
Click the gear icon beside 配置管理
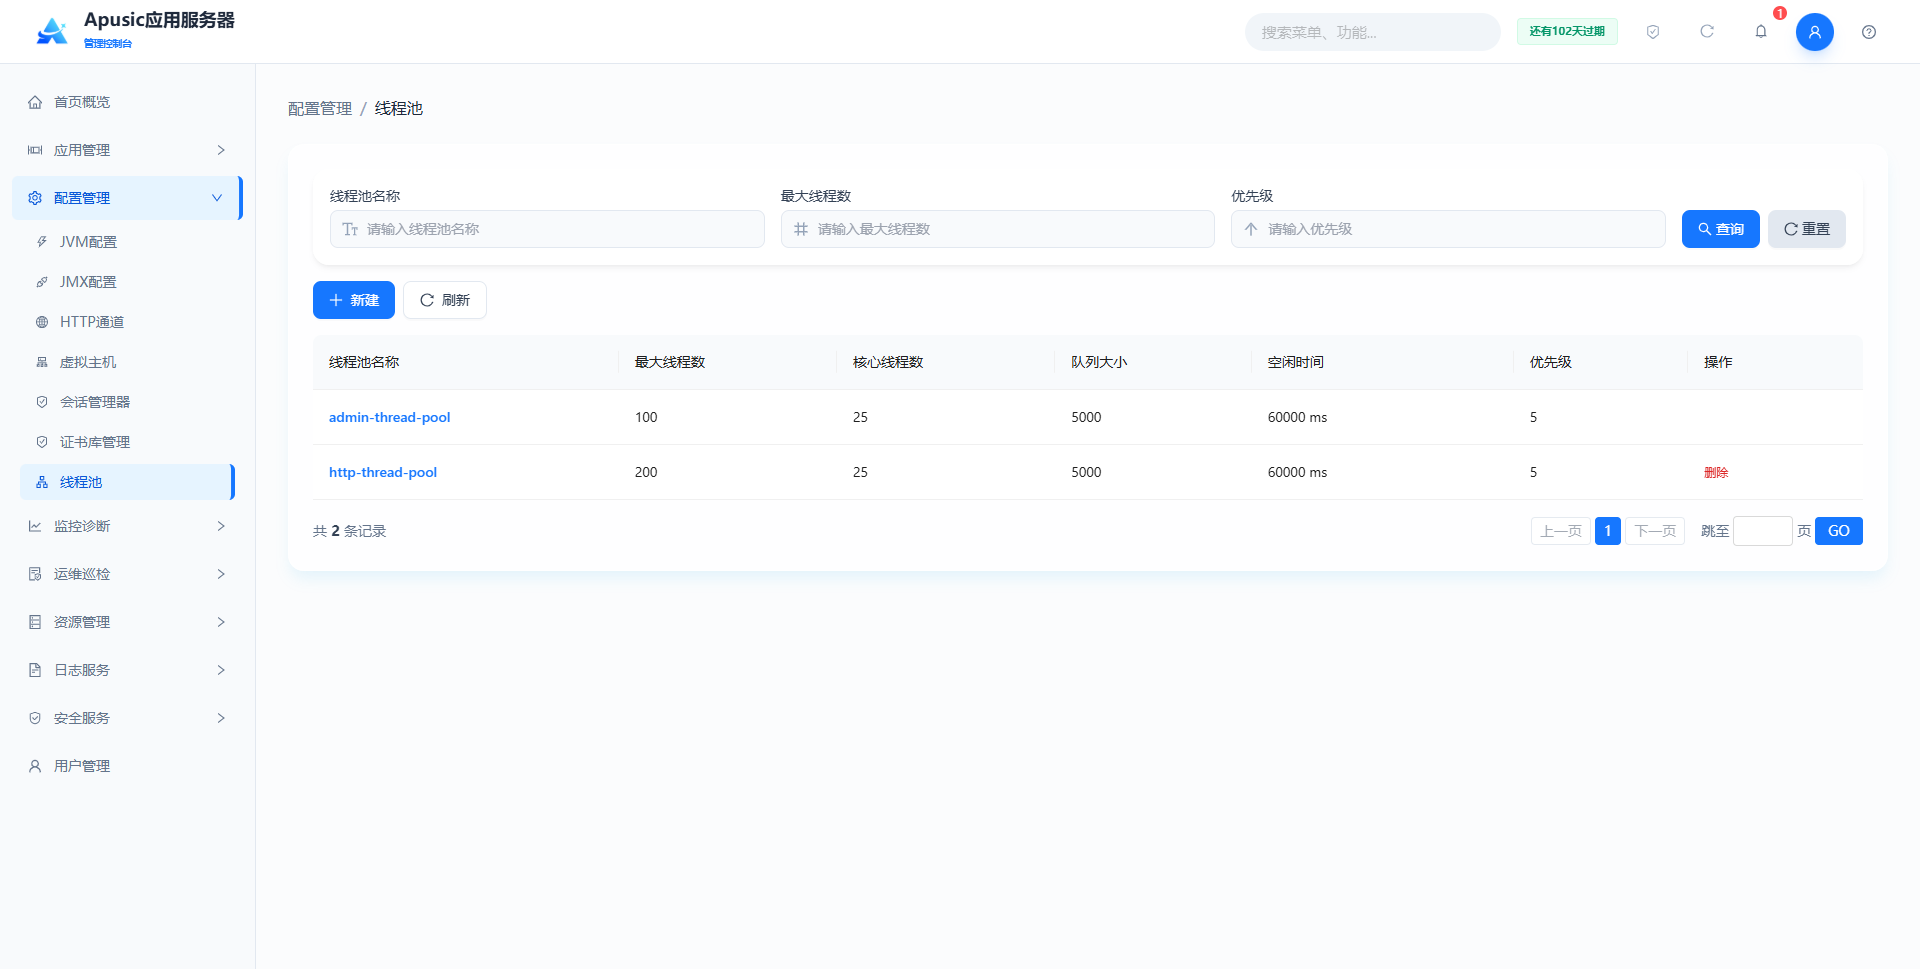(35, 198)
